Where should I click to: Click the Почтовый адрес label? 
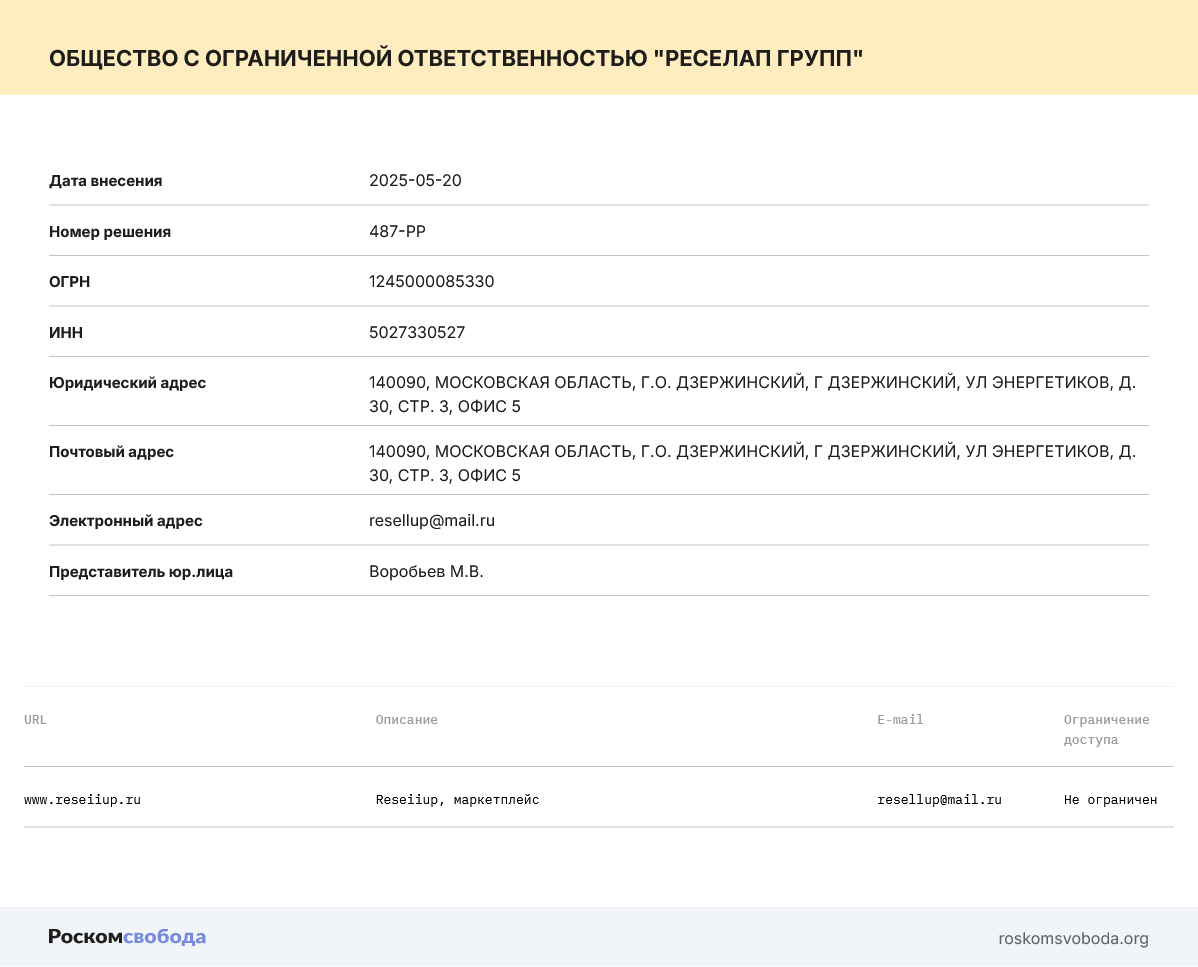(x=111, y=451)
